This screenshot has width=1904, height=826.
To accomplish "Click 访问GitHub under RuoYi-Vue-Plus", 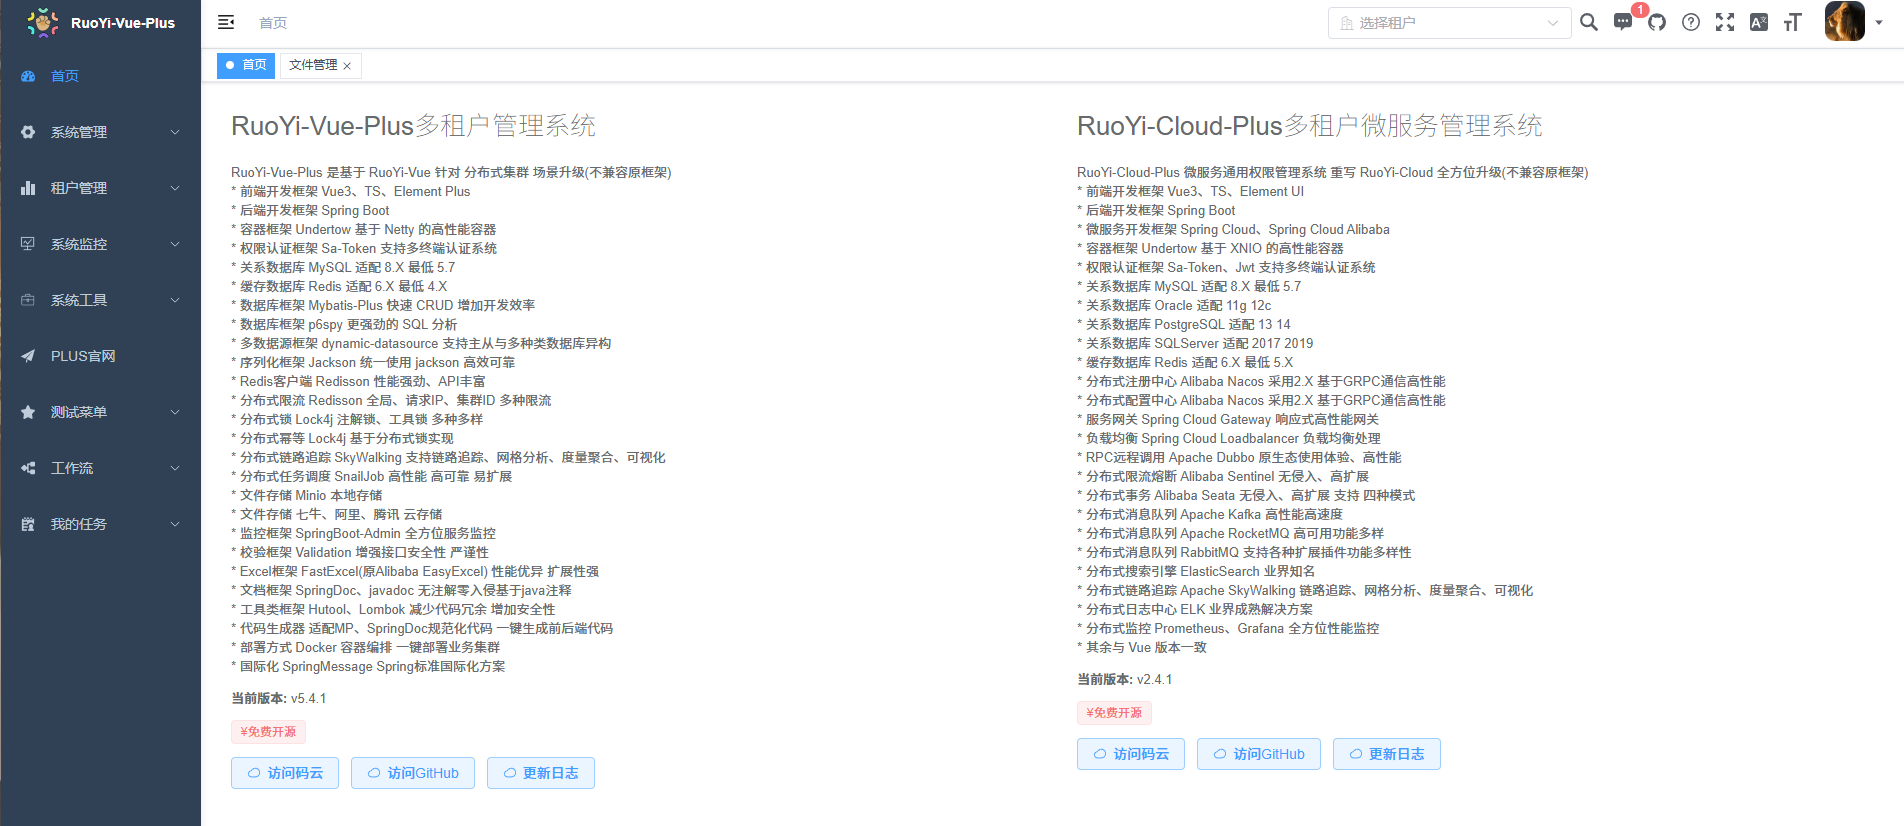I will tap(413, 773).
